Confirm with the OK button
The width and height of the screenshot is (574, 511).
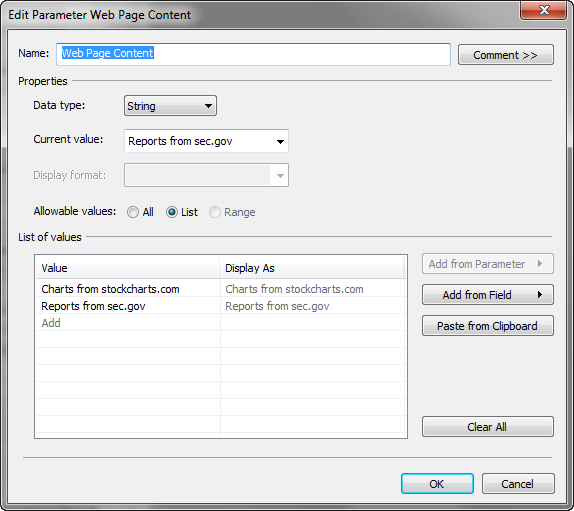tap(437, 484)
